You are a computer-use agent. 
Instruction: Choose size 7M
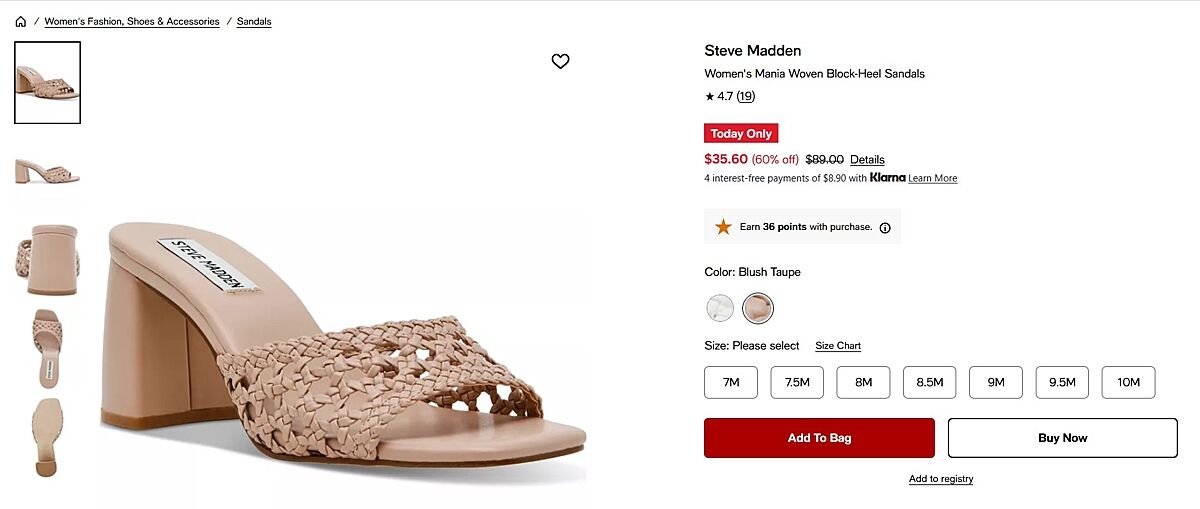(x=731, y=382)
